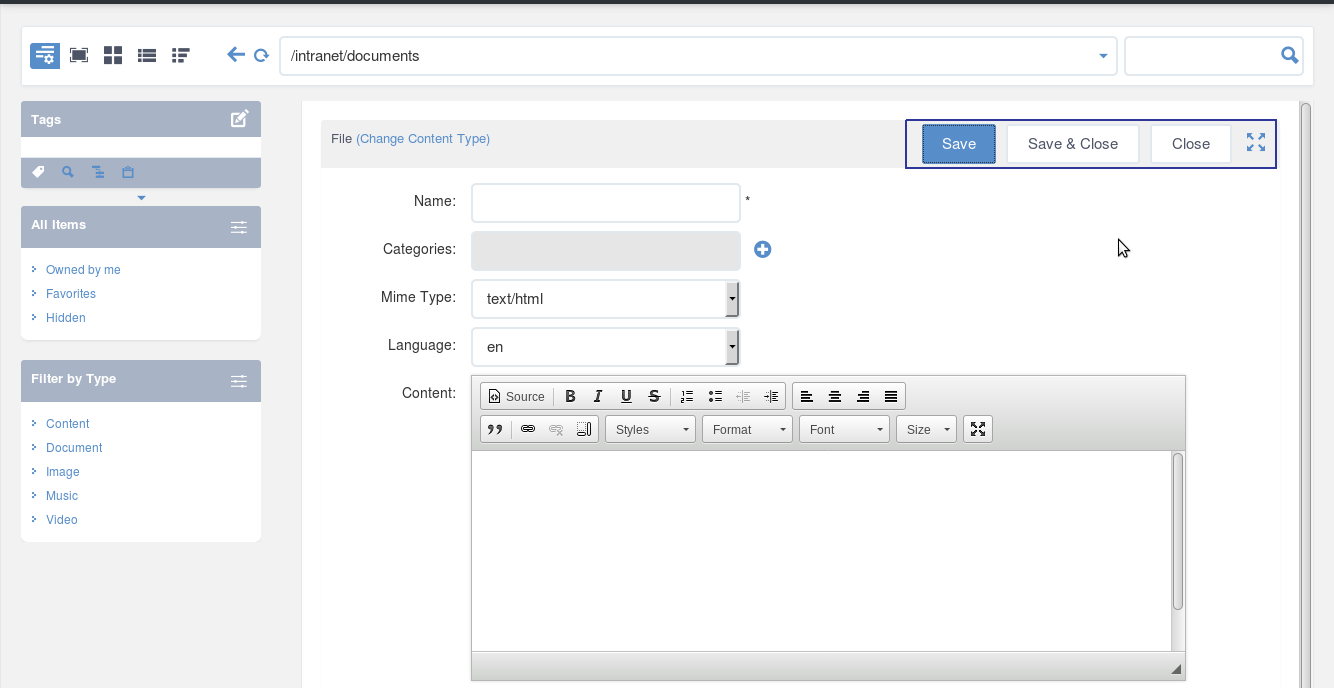The width and height of the screenshot is (1334, 688).
Task: Click the editor vertical scrollbar
Action: (x=1178, y=531)
